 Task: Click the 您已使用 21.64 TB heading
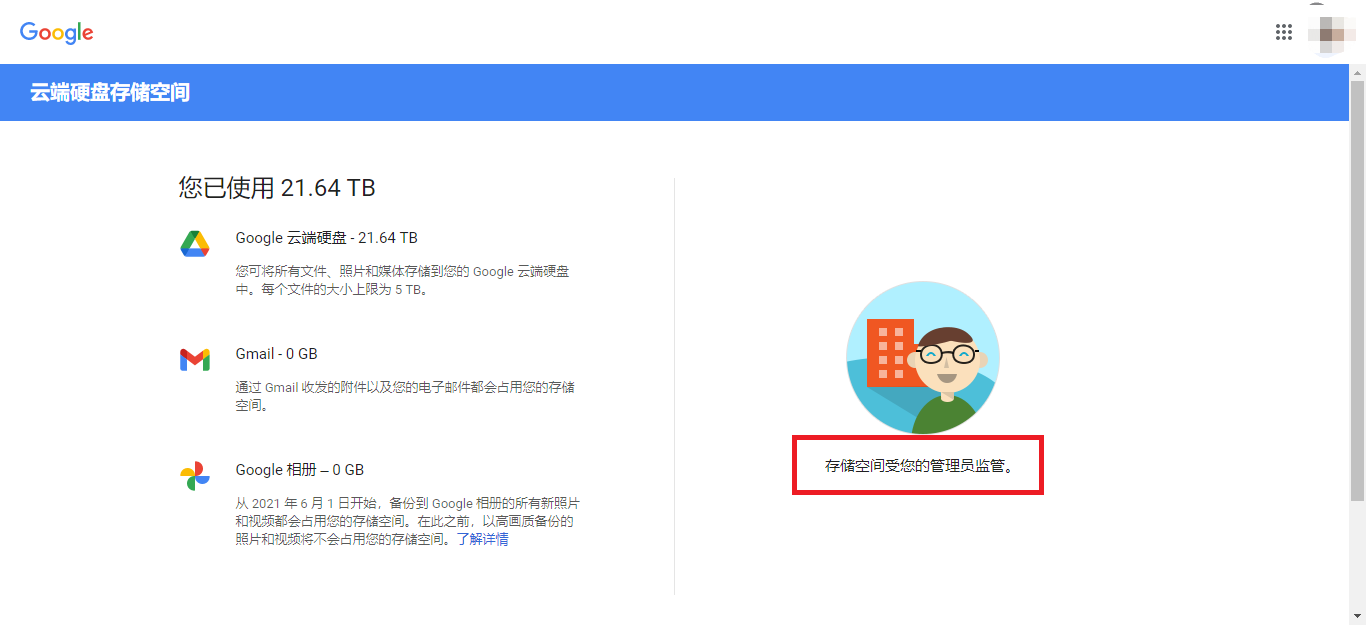277,188
